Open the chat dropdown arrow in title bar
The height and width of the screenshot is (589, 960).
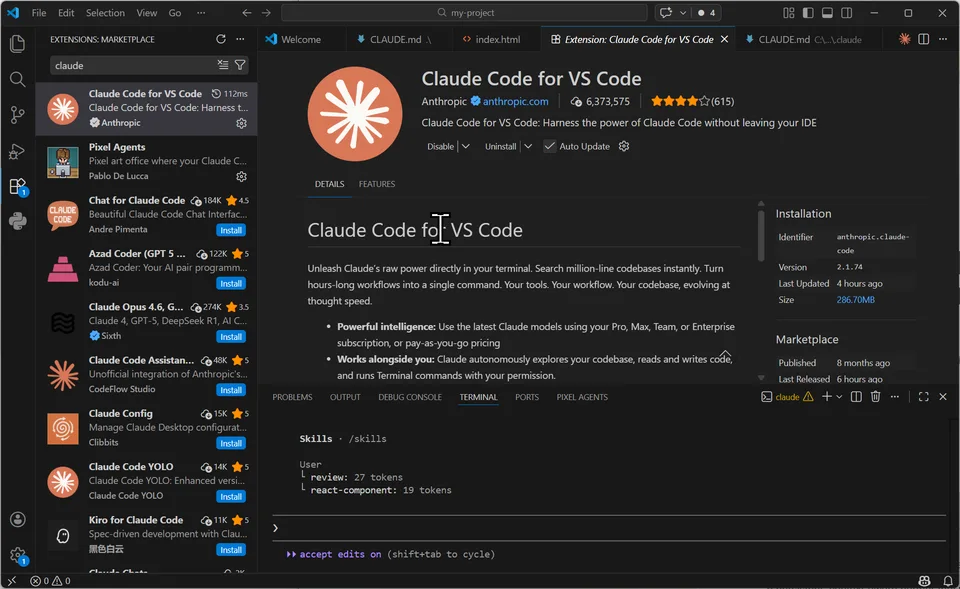point(683,13)
